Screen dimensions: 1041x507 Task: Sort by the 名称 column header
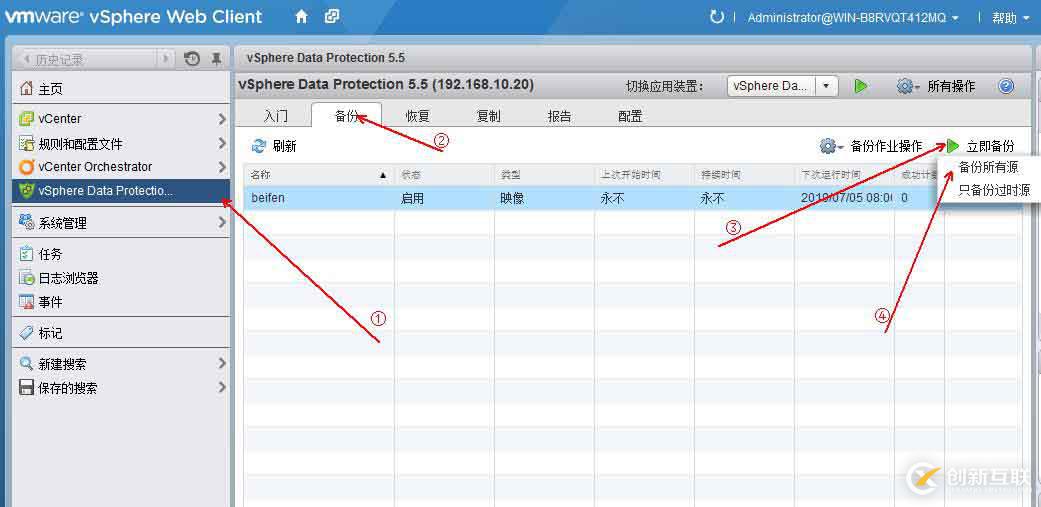tap(319, 175)
